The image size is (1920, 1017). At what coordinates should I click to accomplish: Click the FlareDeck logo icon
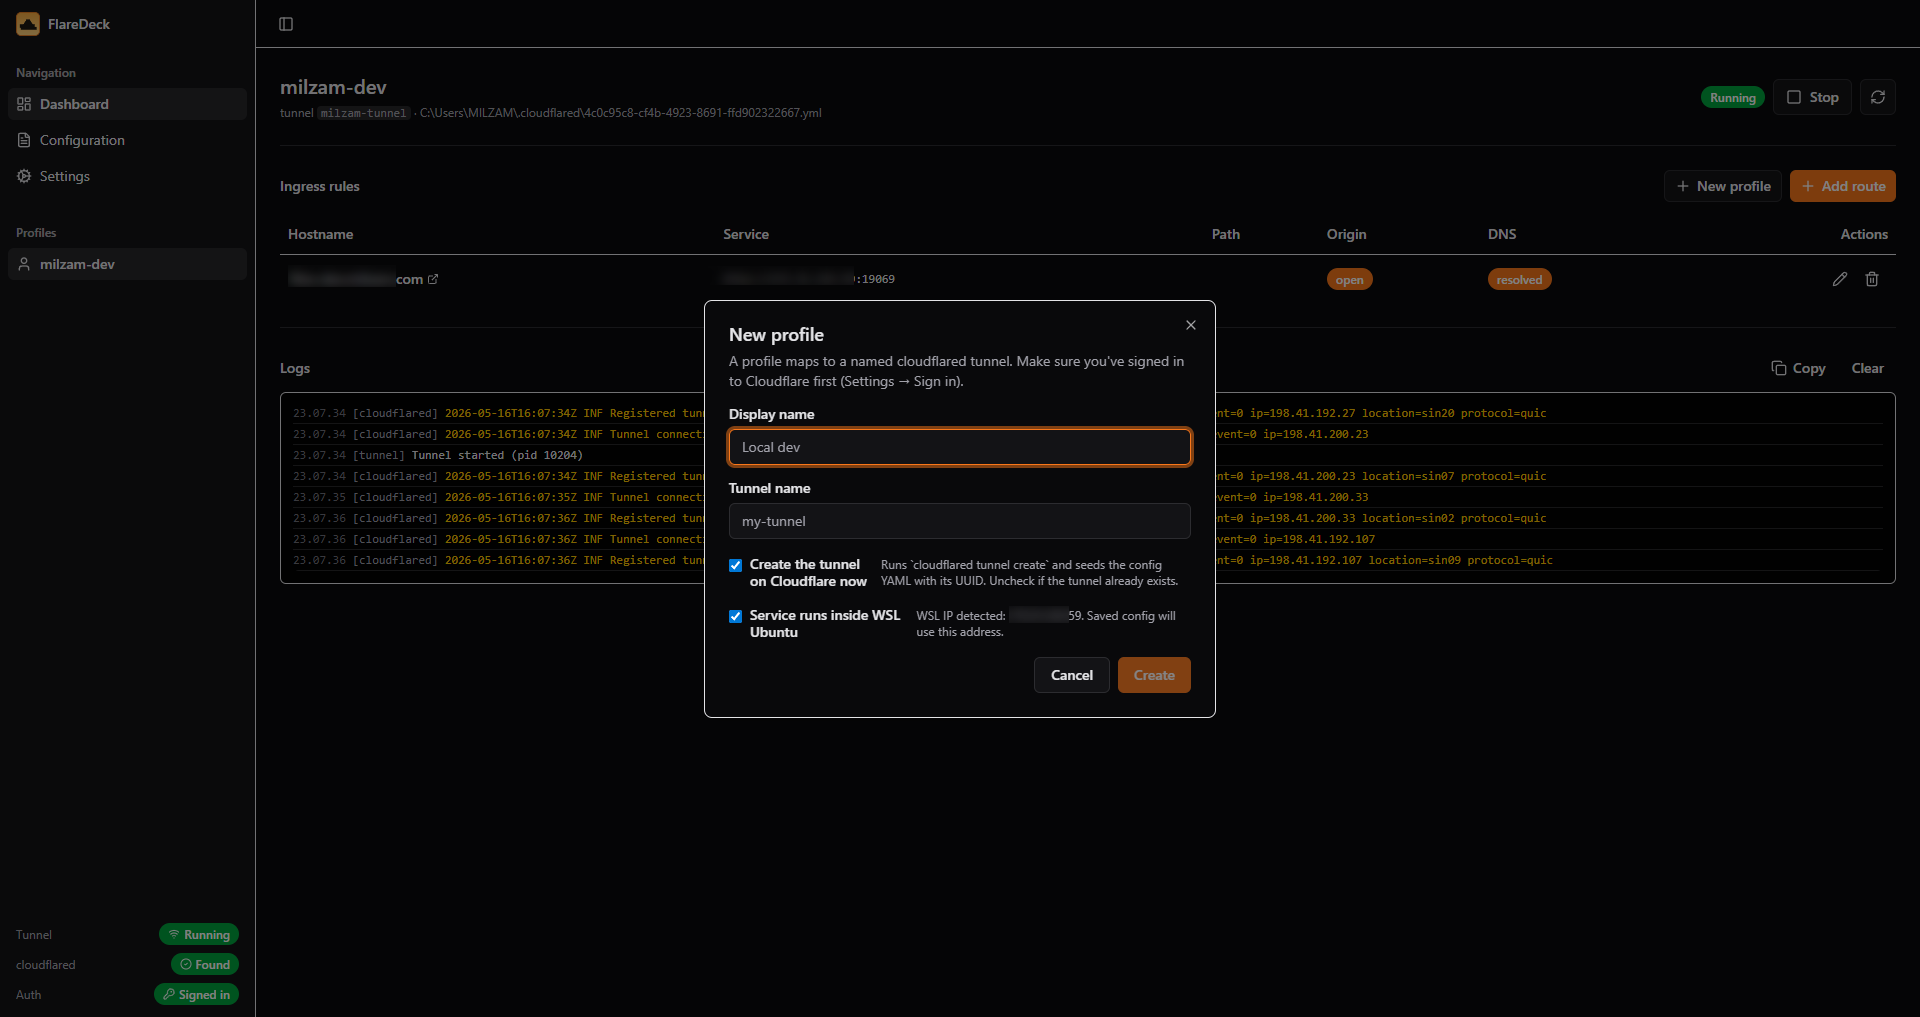click(28, 24)
